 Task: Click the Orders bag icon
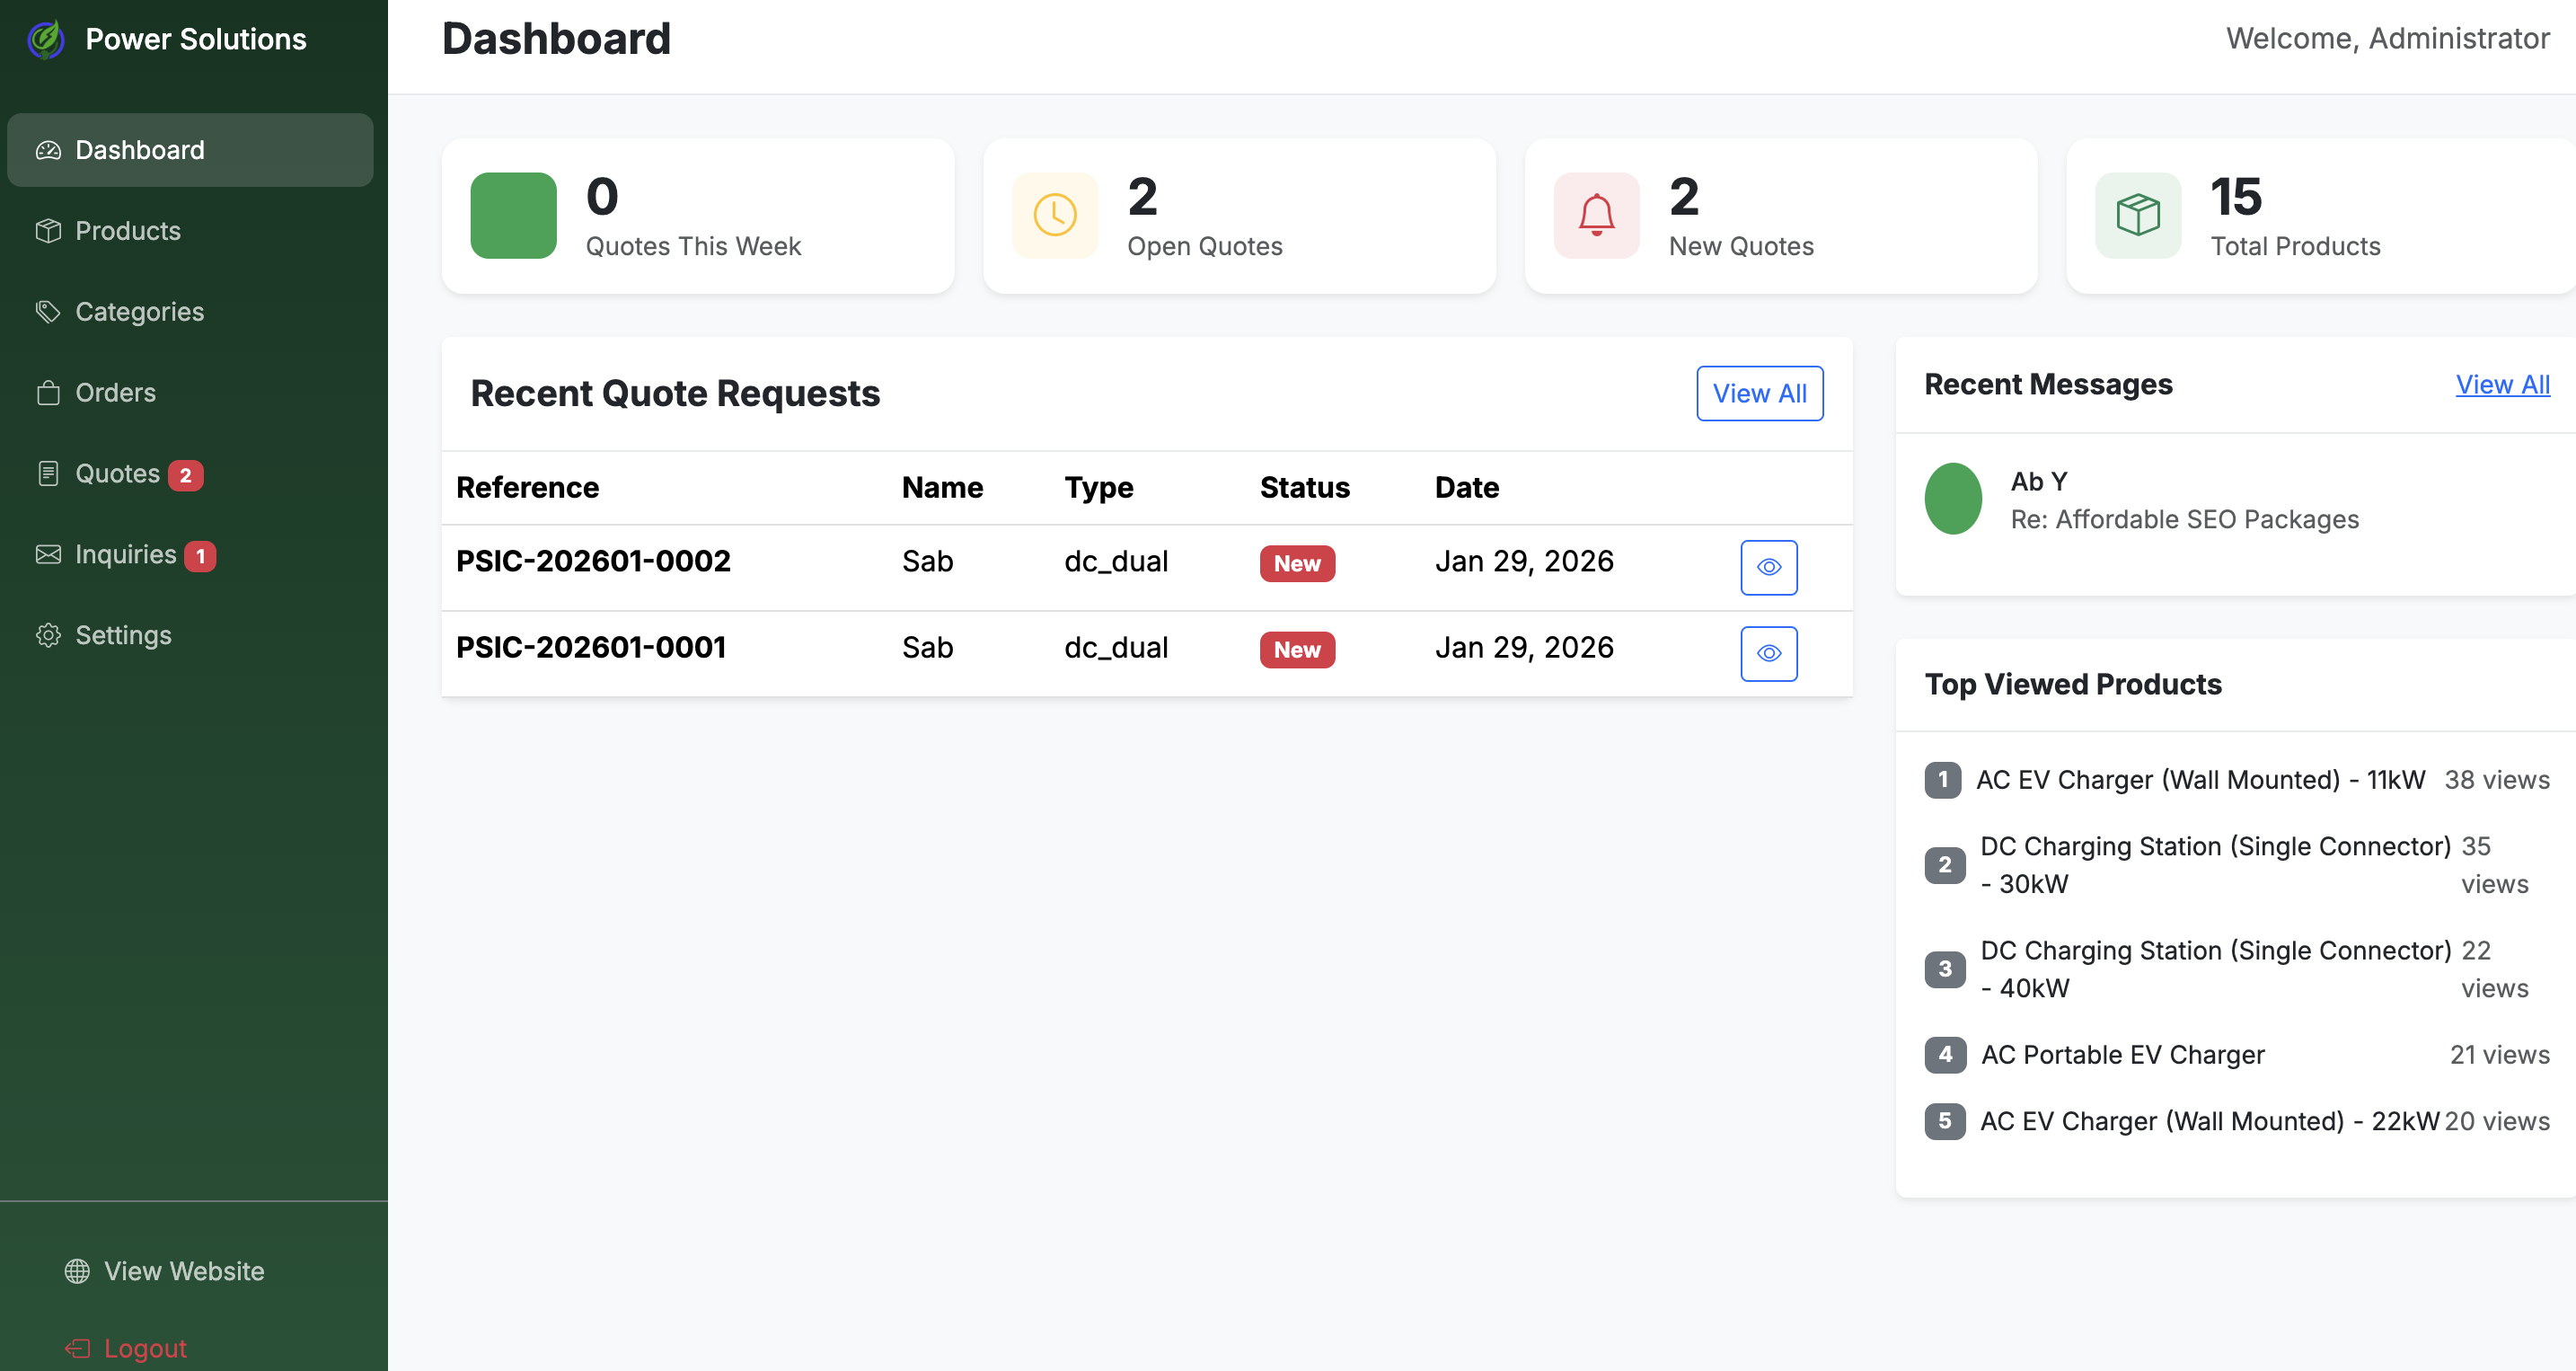[48, 392]
